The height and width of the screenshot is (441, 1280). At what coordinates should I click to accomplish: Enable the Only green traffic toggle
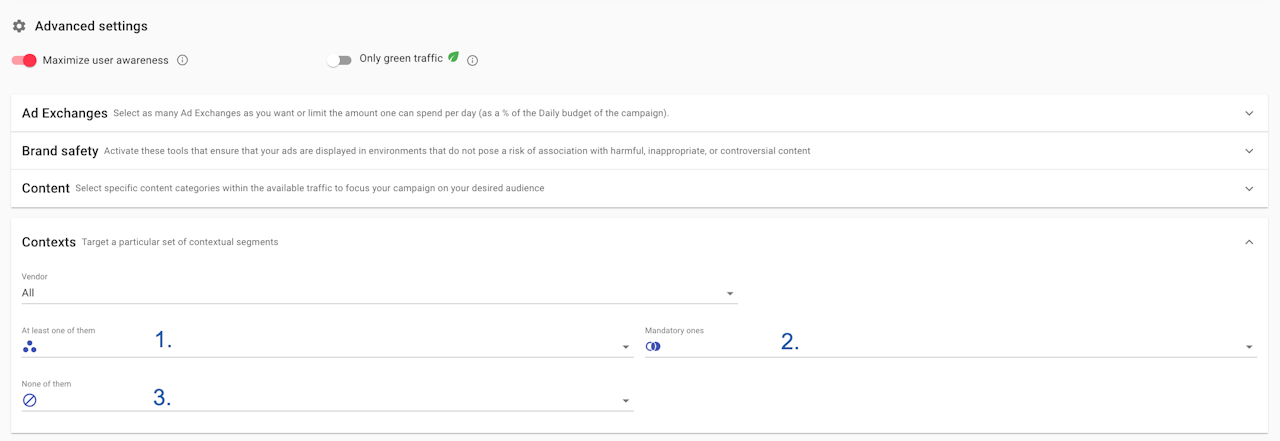[339, 60]
